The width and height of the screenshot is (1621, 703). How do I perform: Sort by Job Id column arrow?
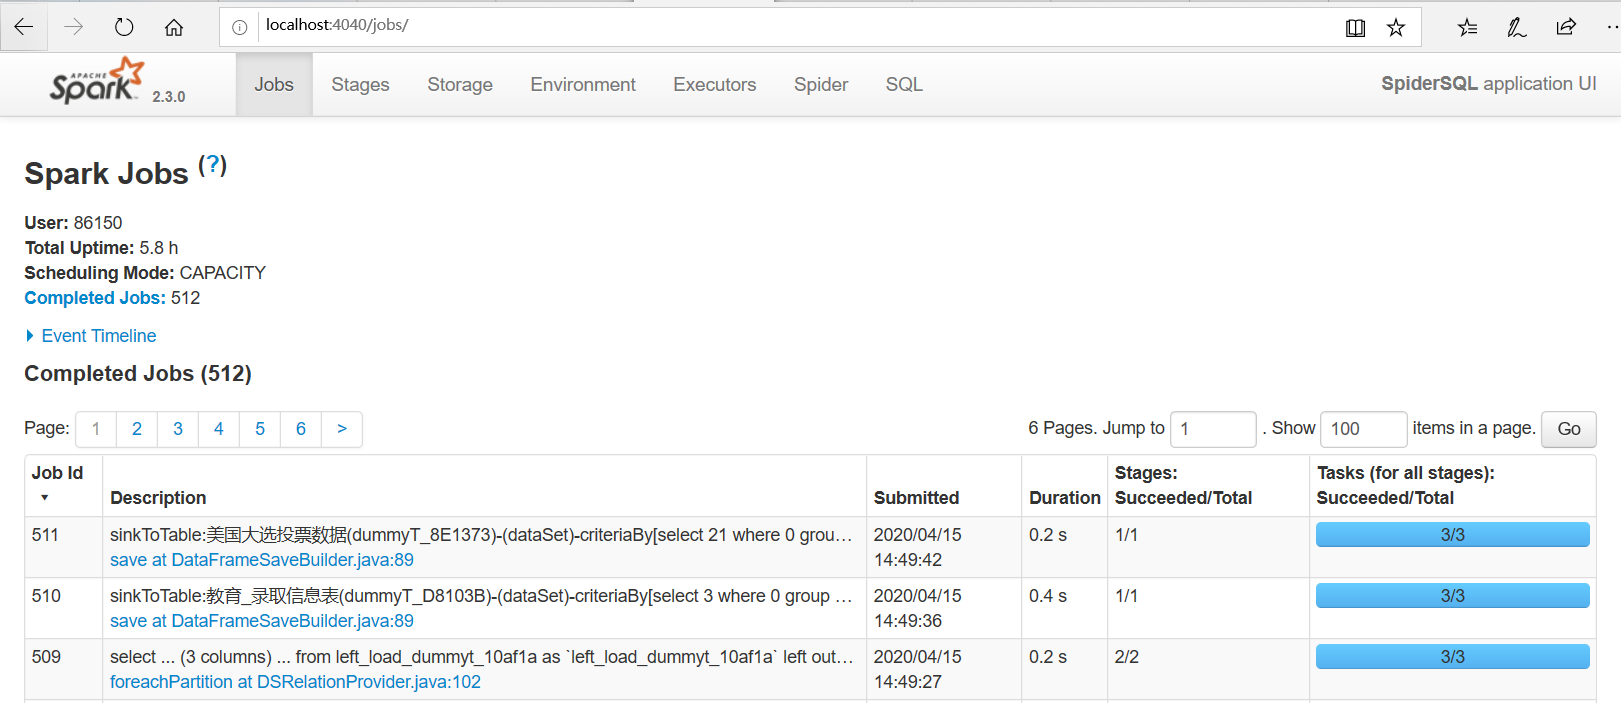pos(44,497)
